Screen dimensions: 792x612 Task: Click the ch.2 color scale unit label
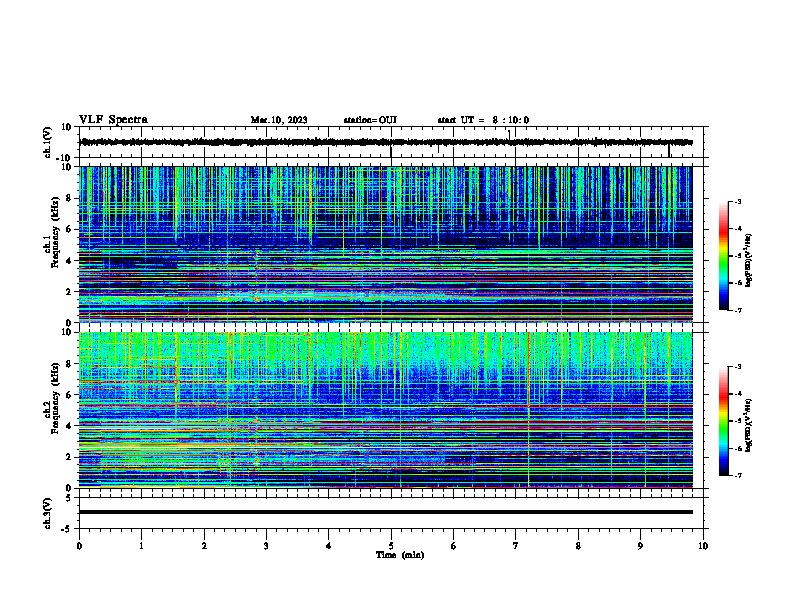point(748,425)
